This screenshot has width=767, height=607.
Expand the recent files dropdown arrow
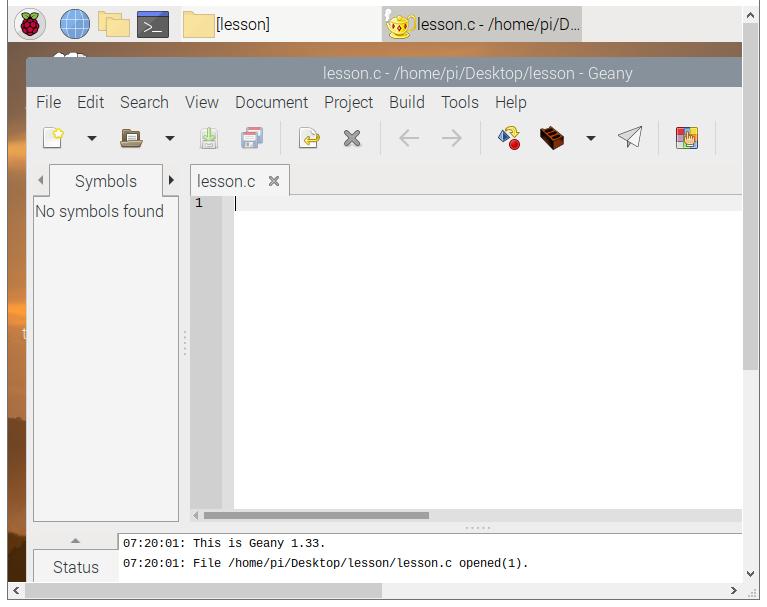(x=170, y=138)
